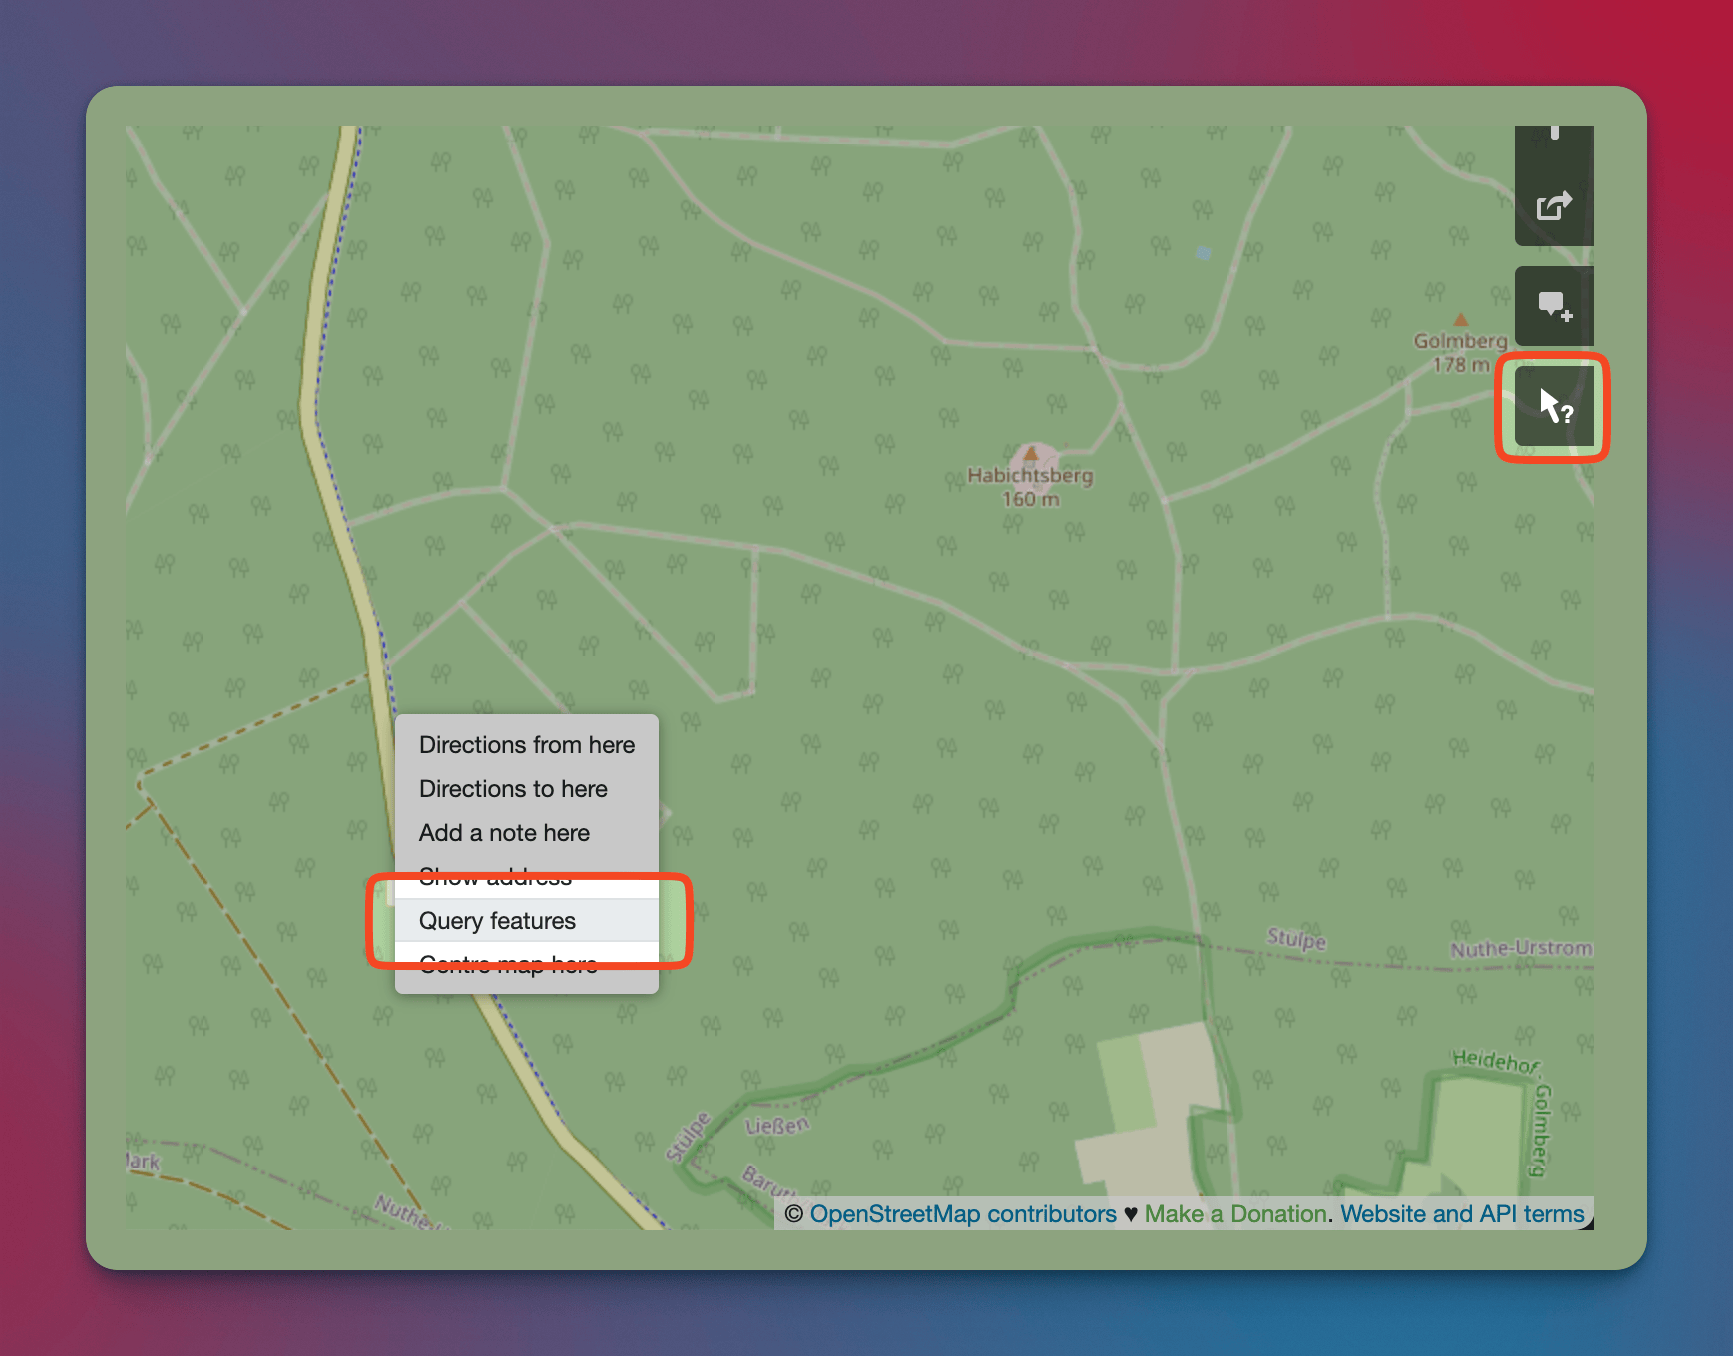Click the Habichtsberg peak triangle marker
The width and height of the screenshot is (1733, 1356).
[x=1031, y=453]
